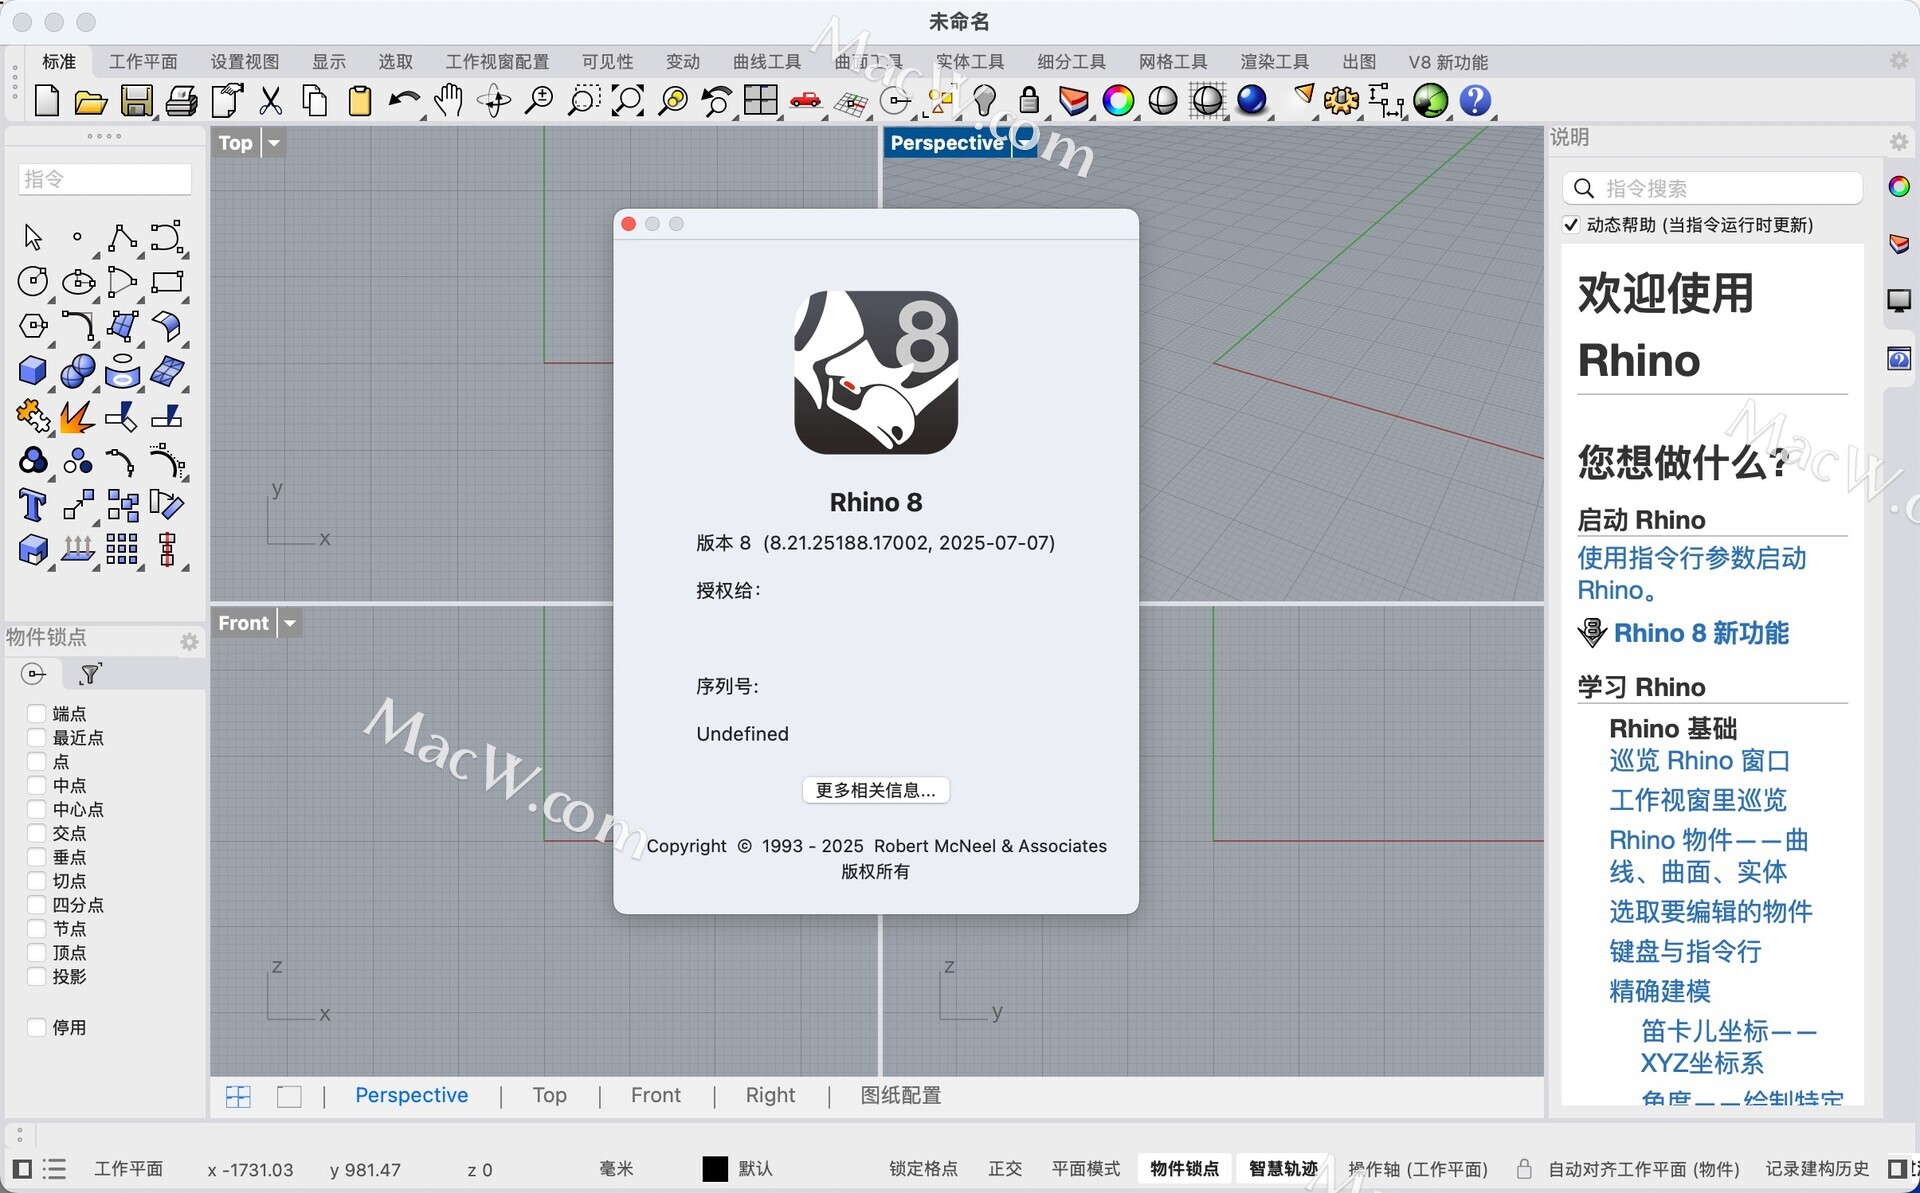Open the 键盘与指令行 link
This screenshot has width=1920, height=1193.
(1685, 951)
